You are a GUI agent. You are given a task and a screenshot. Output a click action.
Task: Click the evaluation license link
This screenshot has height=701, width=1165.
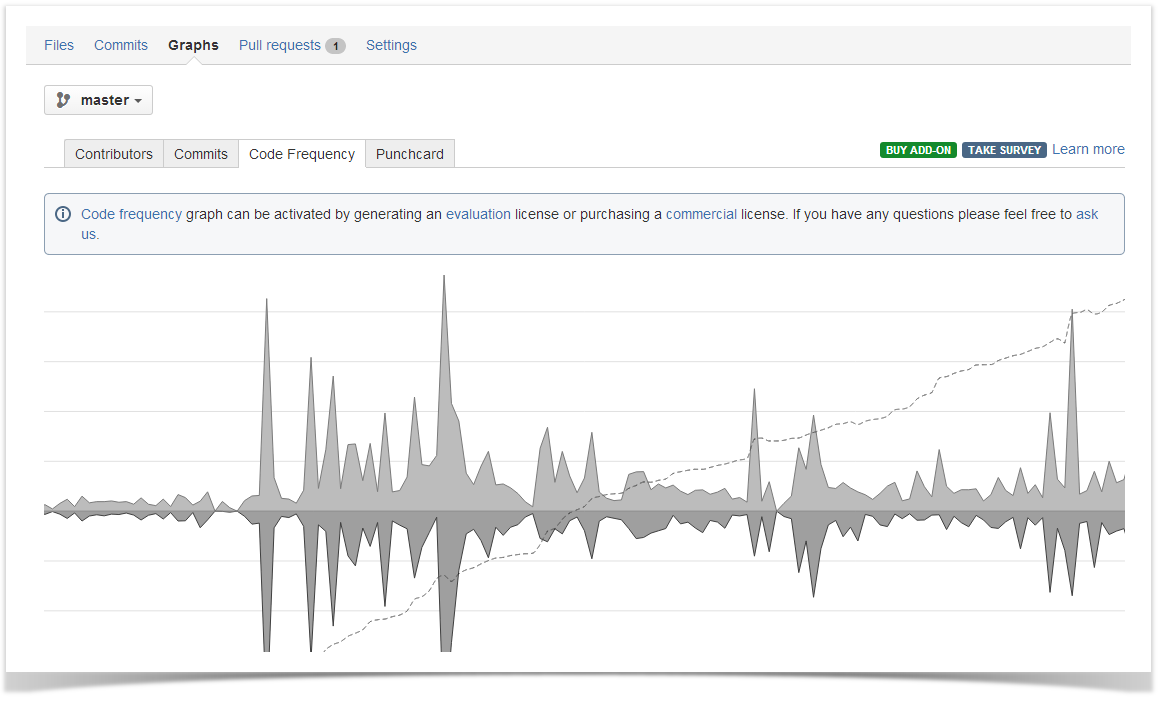click(x=478, y=214)
